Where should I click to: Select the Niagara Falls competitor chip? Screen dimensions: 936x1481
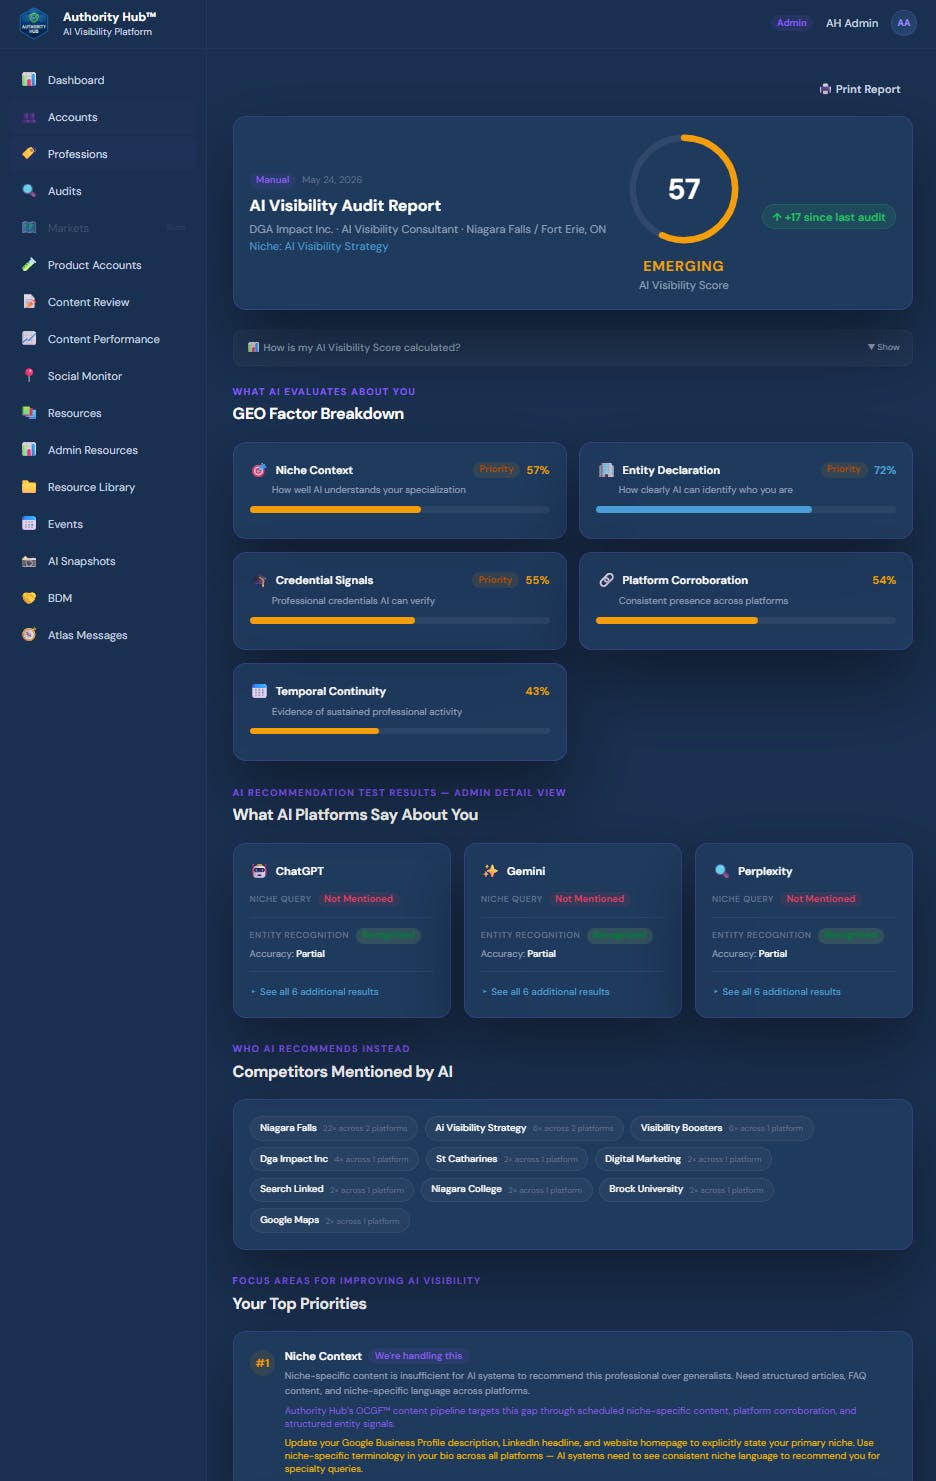click(x=333, y=1128)
